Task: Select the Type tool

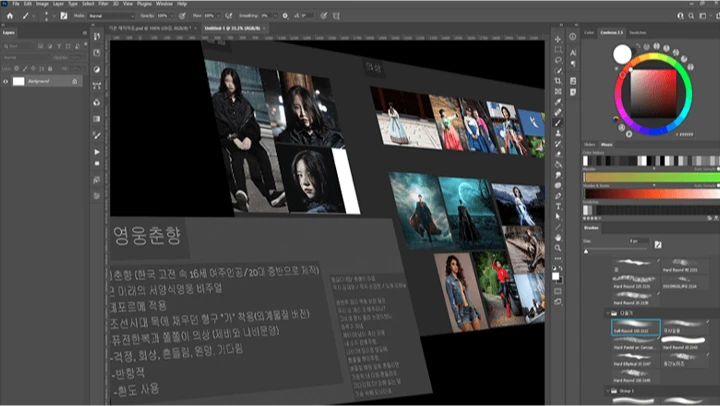Action: pyautogui.click(x=558, y=207)
